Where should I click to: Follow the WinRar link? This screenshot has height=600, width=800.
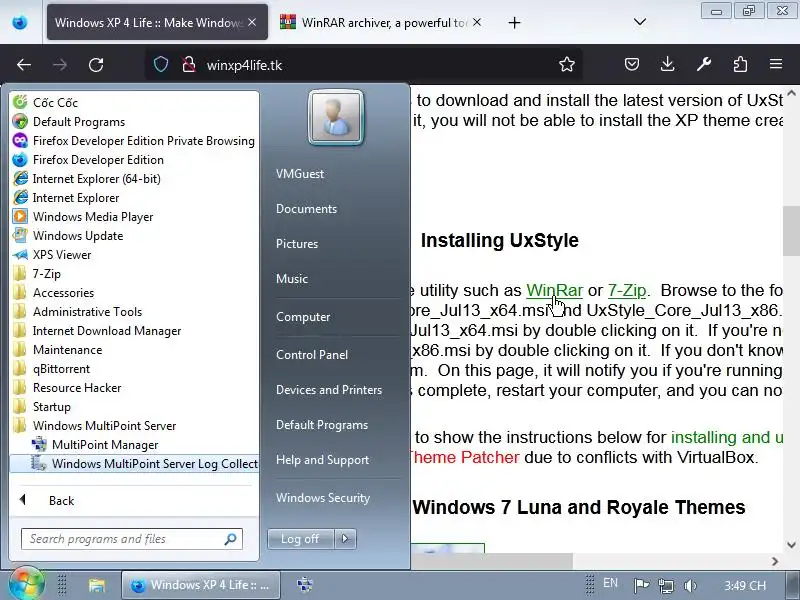point(554,290)
